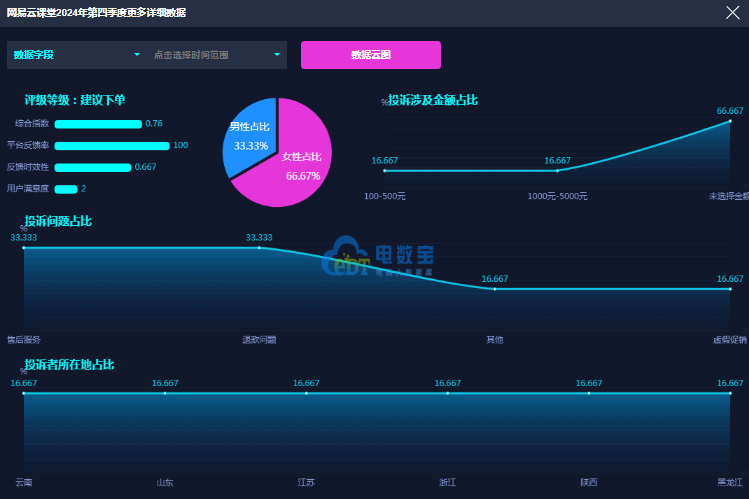Click the 其他 data point in 投诉问题占比
This screenshot has height=499, width=749.
495,290
